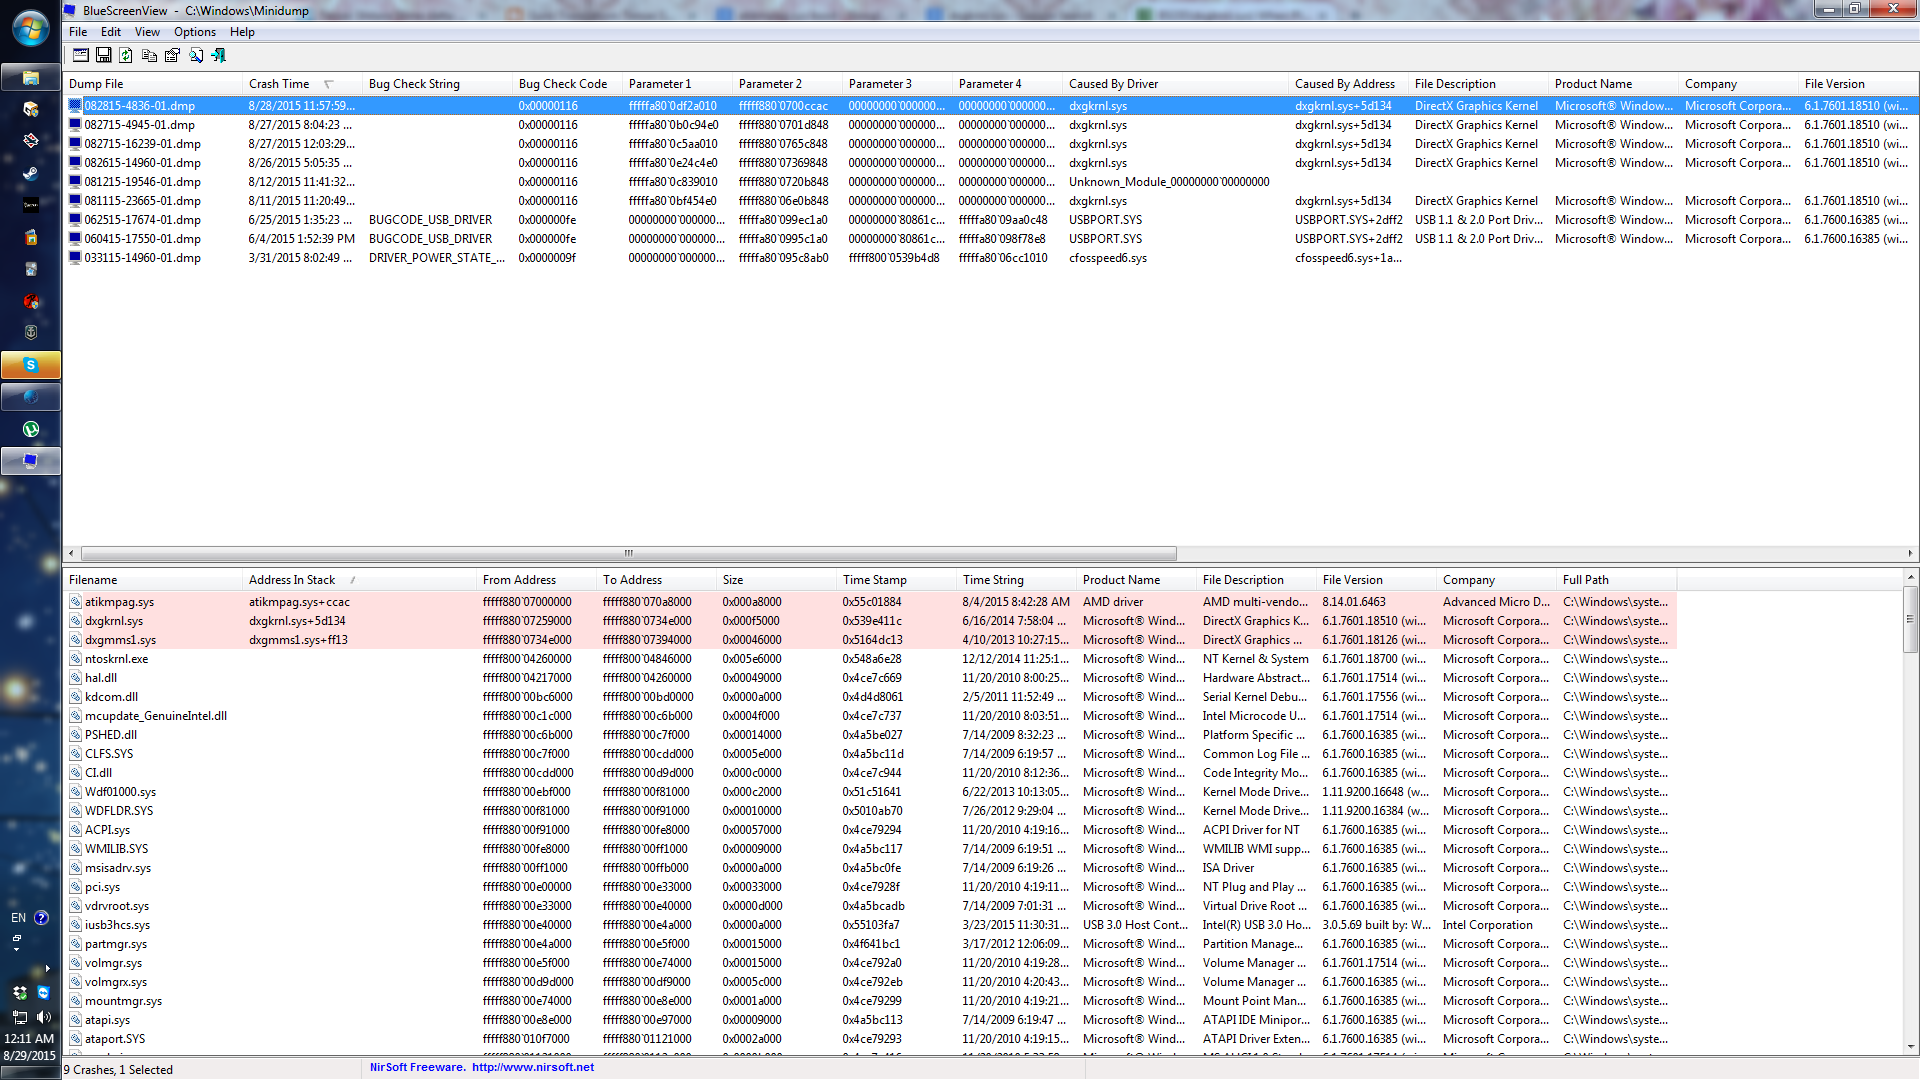The height and width of the screenshot is (1080, 1920).
Task: Open the File menu
Action: (x=78, y=32)
